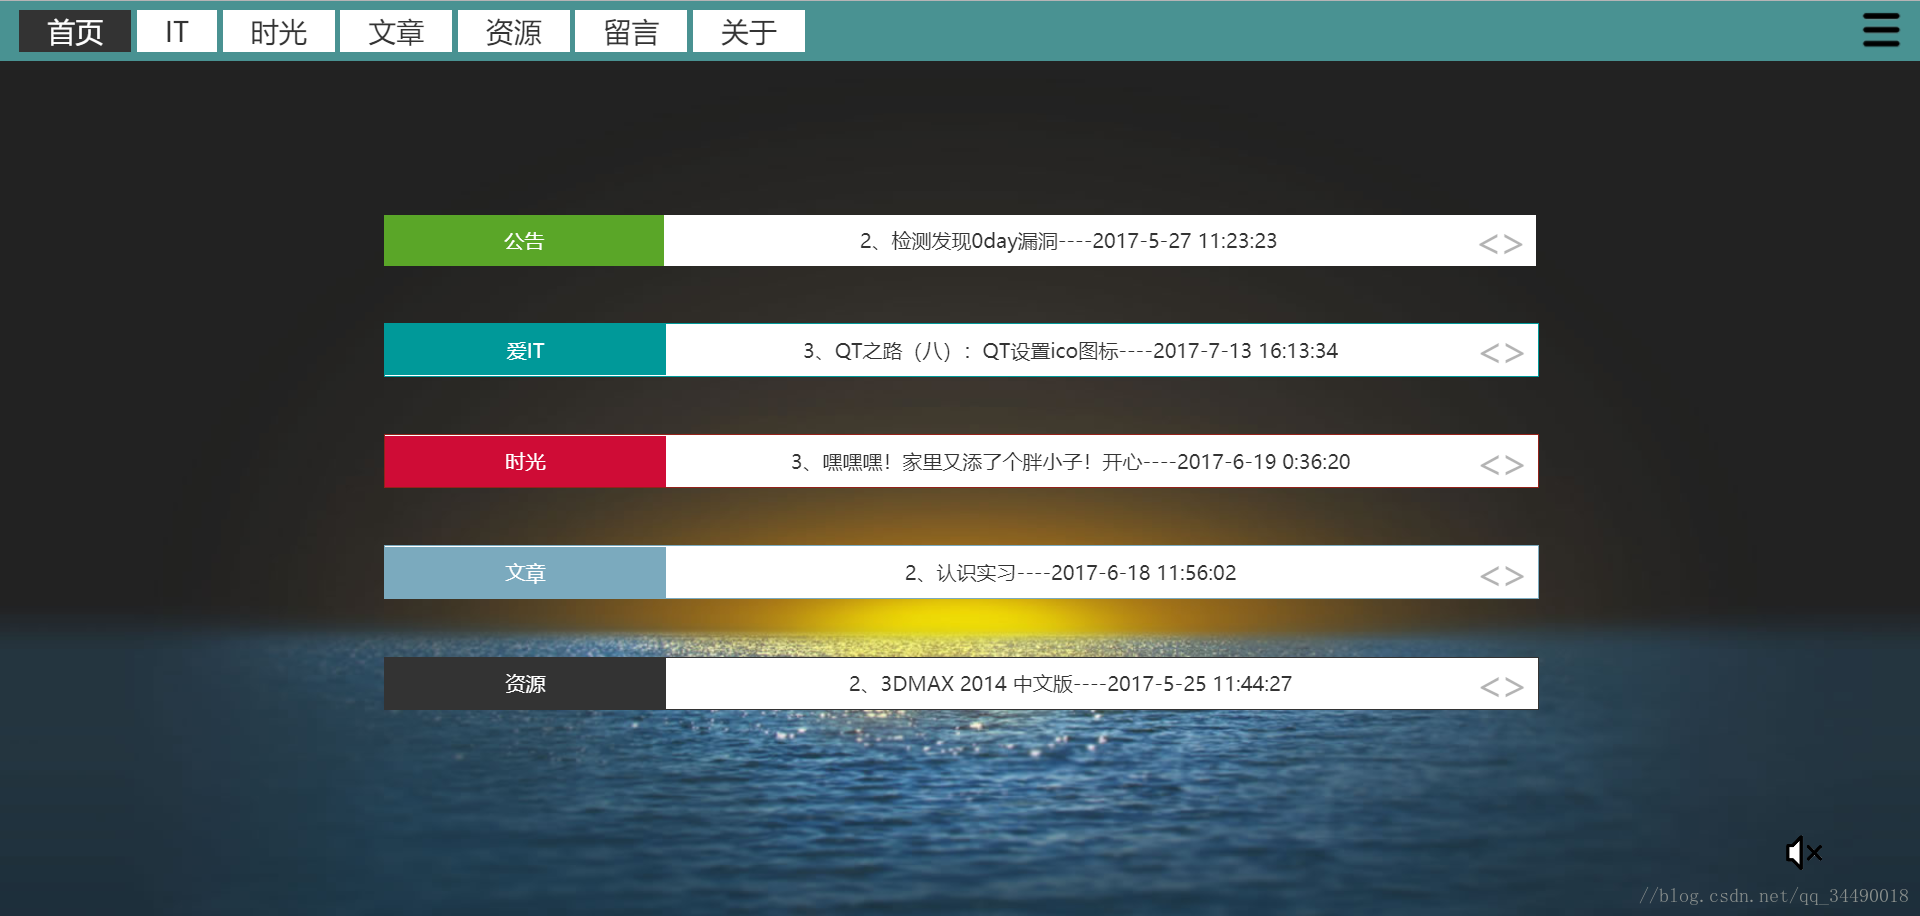Viewport: 1920px width, 916px height.
Task: Show previous item in 时光 row
Action: click(1489, 465)
